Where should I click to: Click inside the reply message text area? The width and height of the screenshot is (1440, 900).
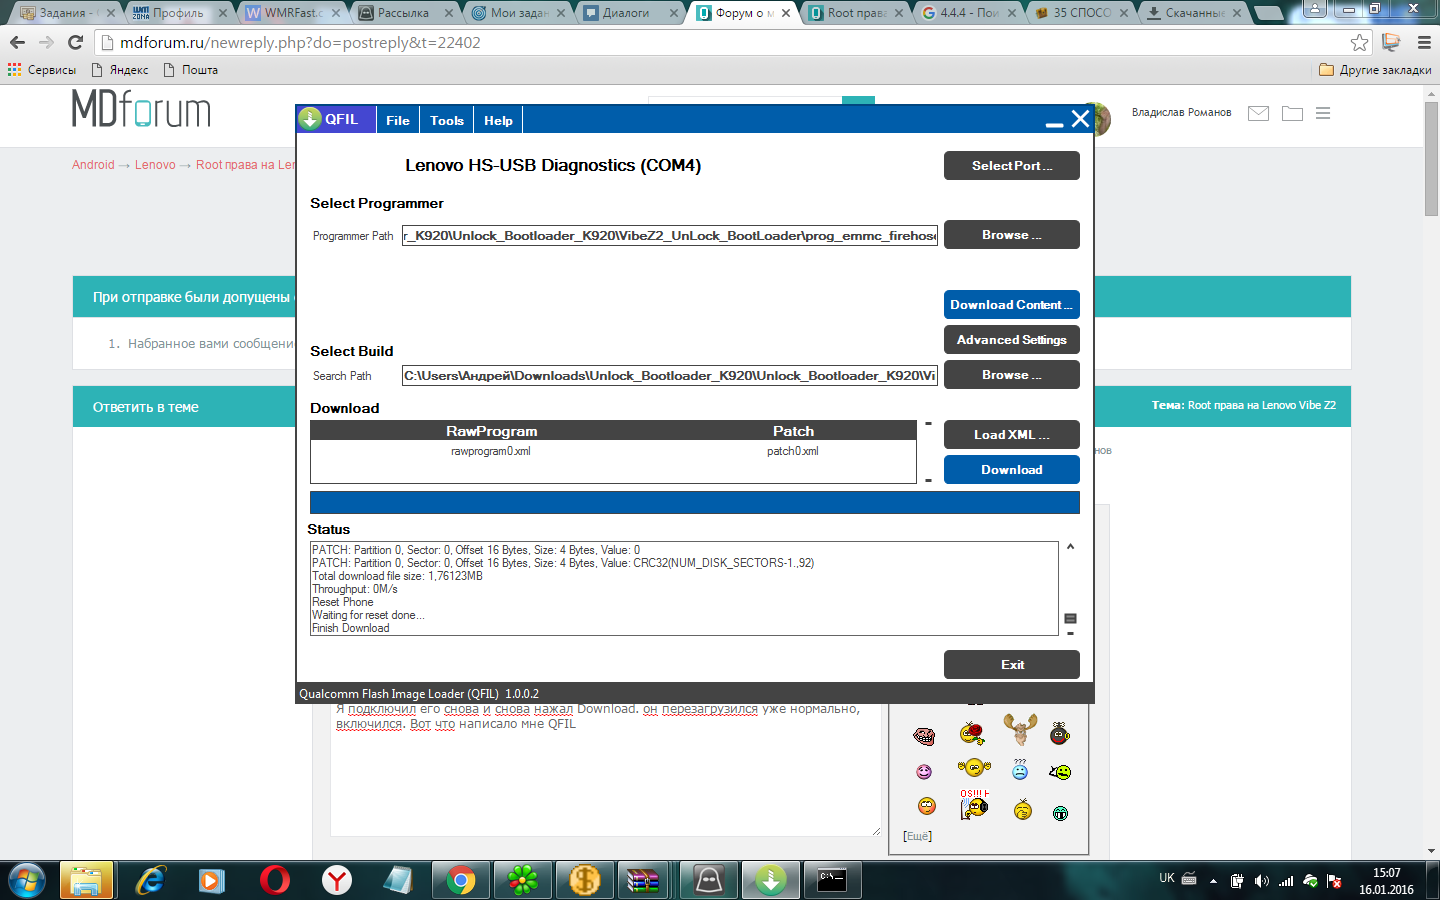[x=605, y=769]
